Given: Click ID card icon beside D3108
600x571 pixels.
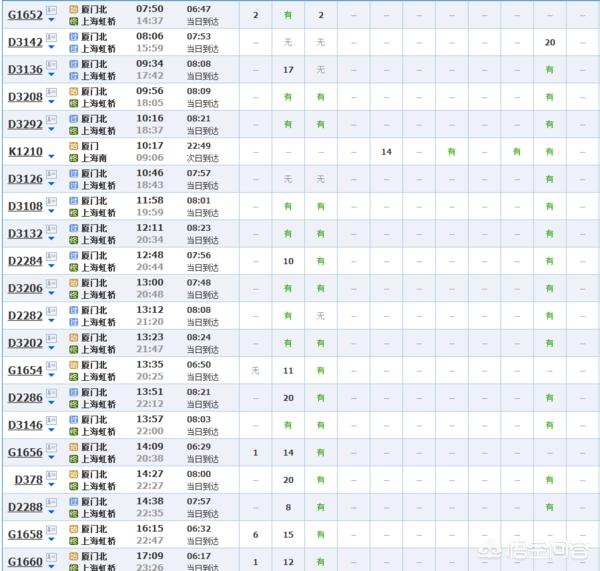Looking at the screenshot, I should click(51, 201).
